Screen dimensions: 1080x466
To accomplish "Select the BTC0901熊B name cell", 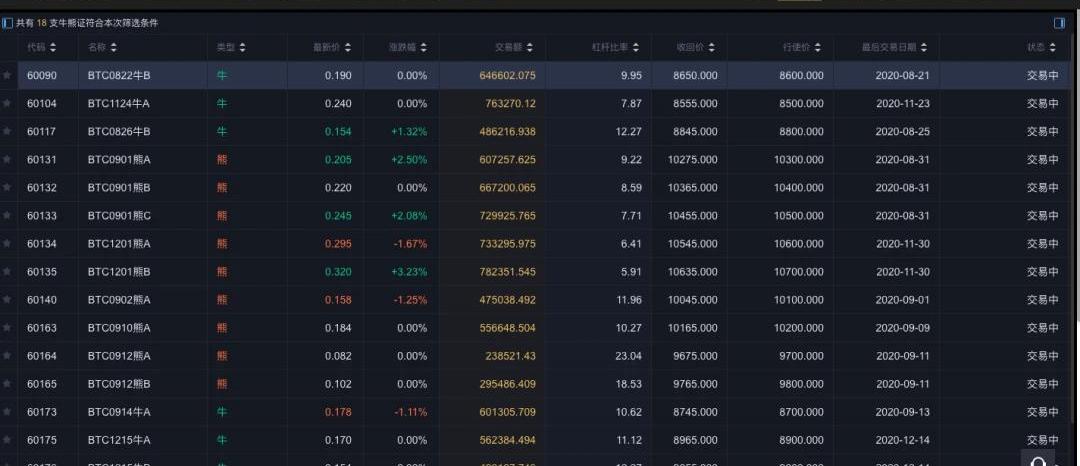I will [x=118, y=188].
